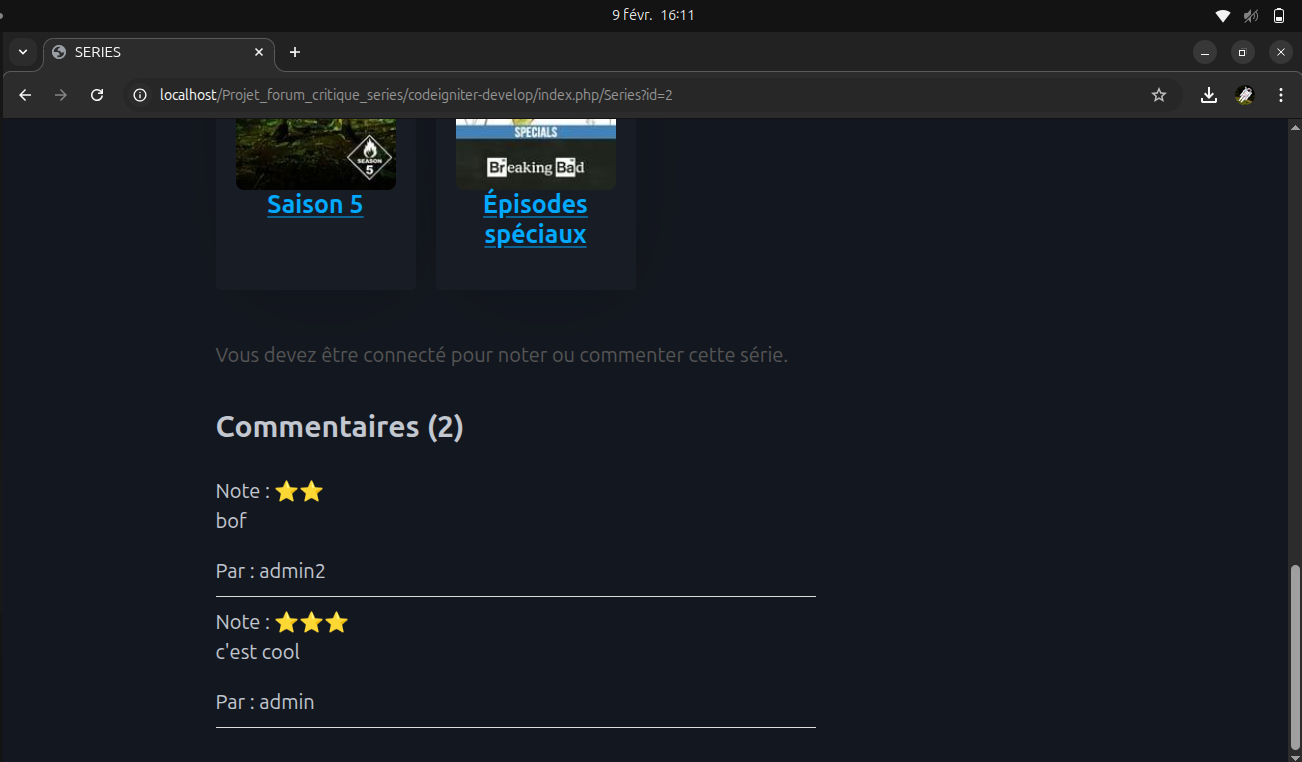Open the system clock showing 9 févr. 16:11
1302x762 pixels.
coord(653,15)
